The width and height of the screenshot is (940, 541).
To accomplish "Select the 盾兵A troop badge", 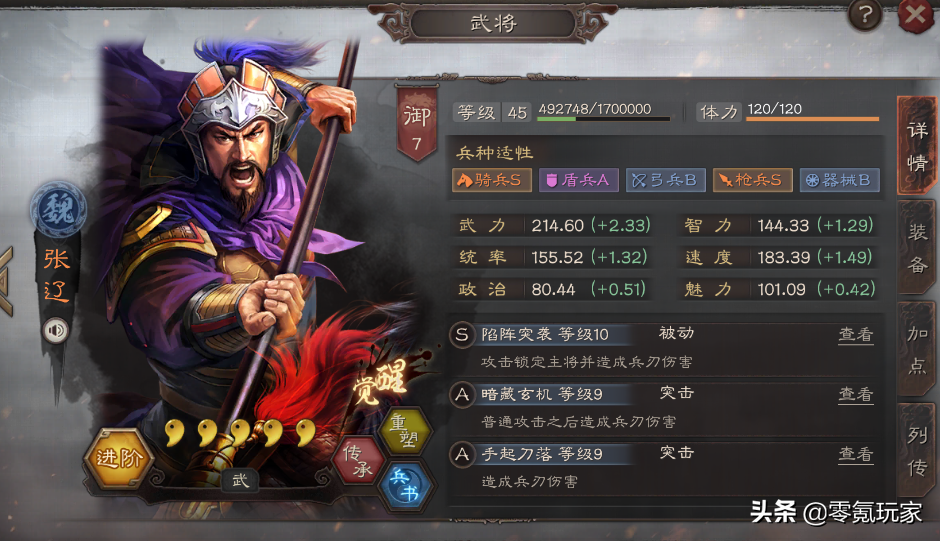I will pyautogui.click(x=579, y=180).
